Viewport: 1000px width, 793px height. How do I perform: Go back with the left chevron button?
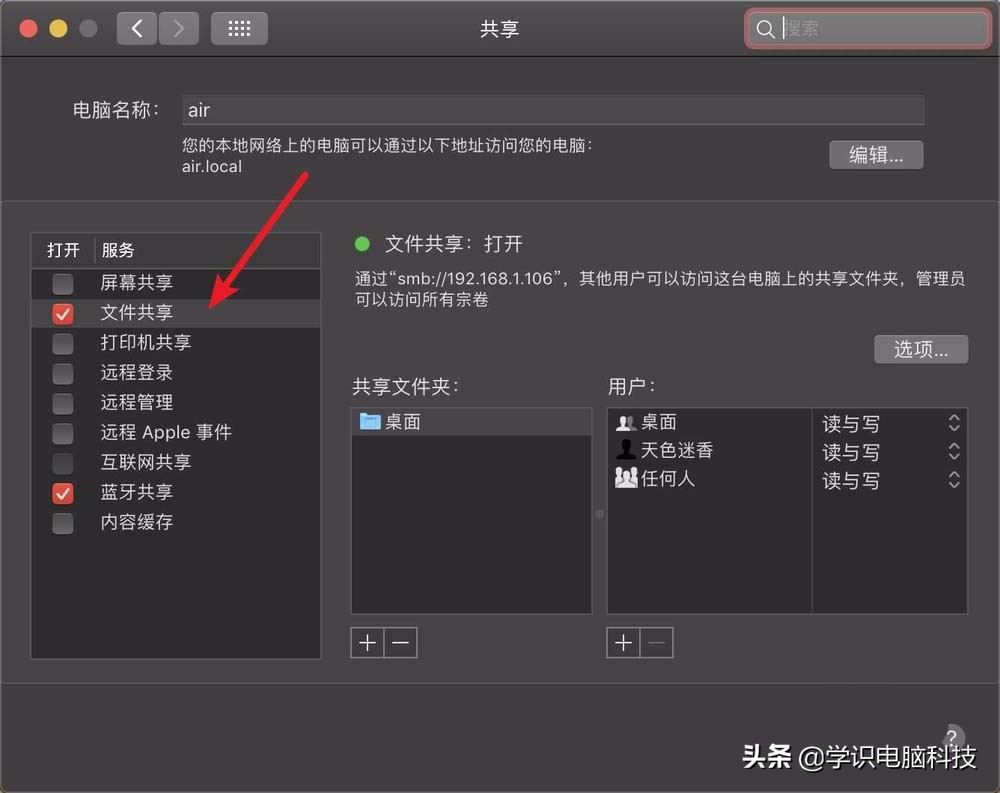136,29
